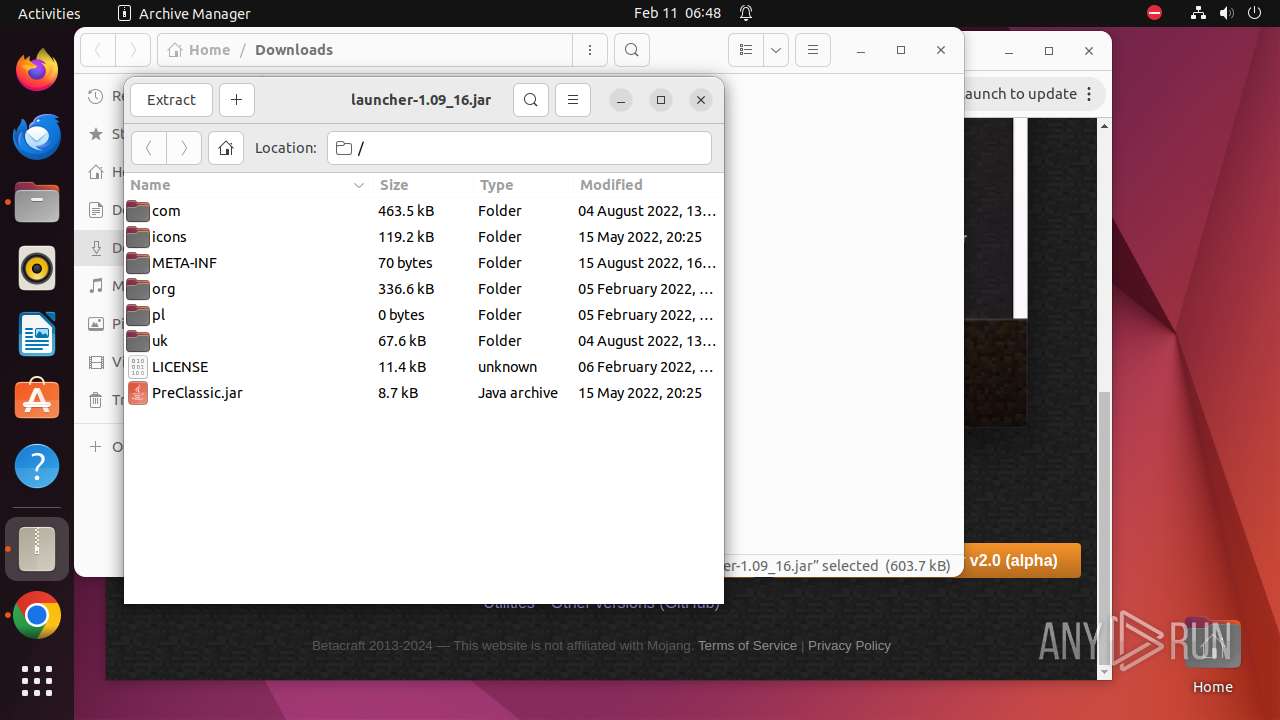Switch to Archive Manager in the dock
Screen dimensions: 1280x720
click(37, 549)
